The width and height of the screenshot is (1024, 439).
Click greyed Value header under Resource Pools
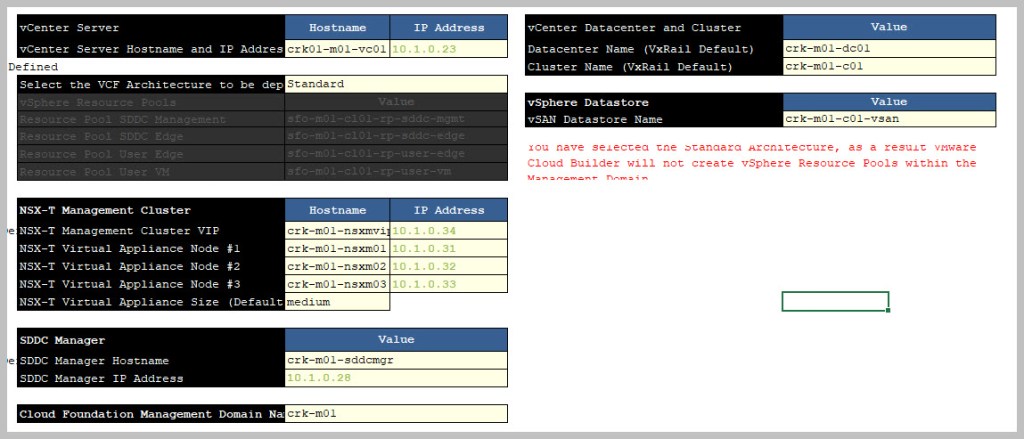click(396, 102)
